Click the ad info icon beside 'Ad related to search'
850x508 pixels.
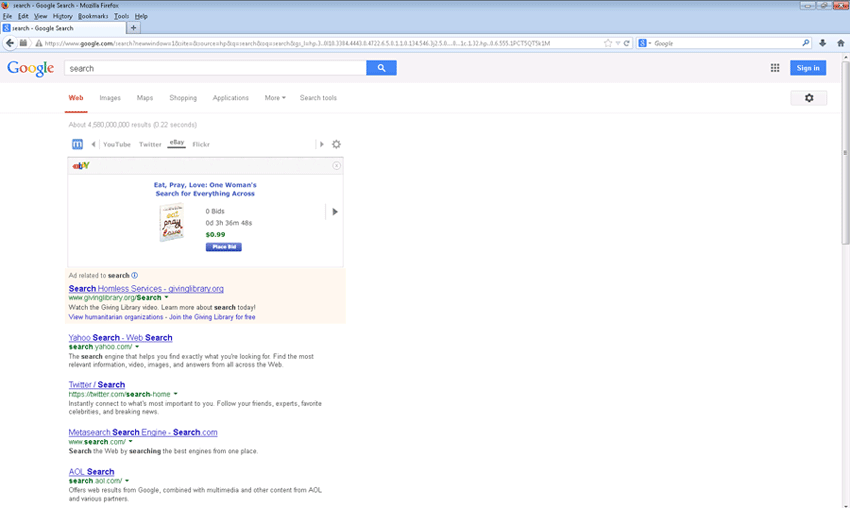pyautogui.click(x=135, y=275)
